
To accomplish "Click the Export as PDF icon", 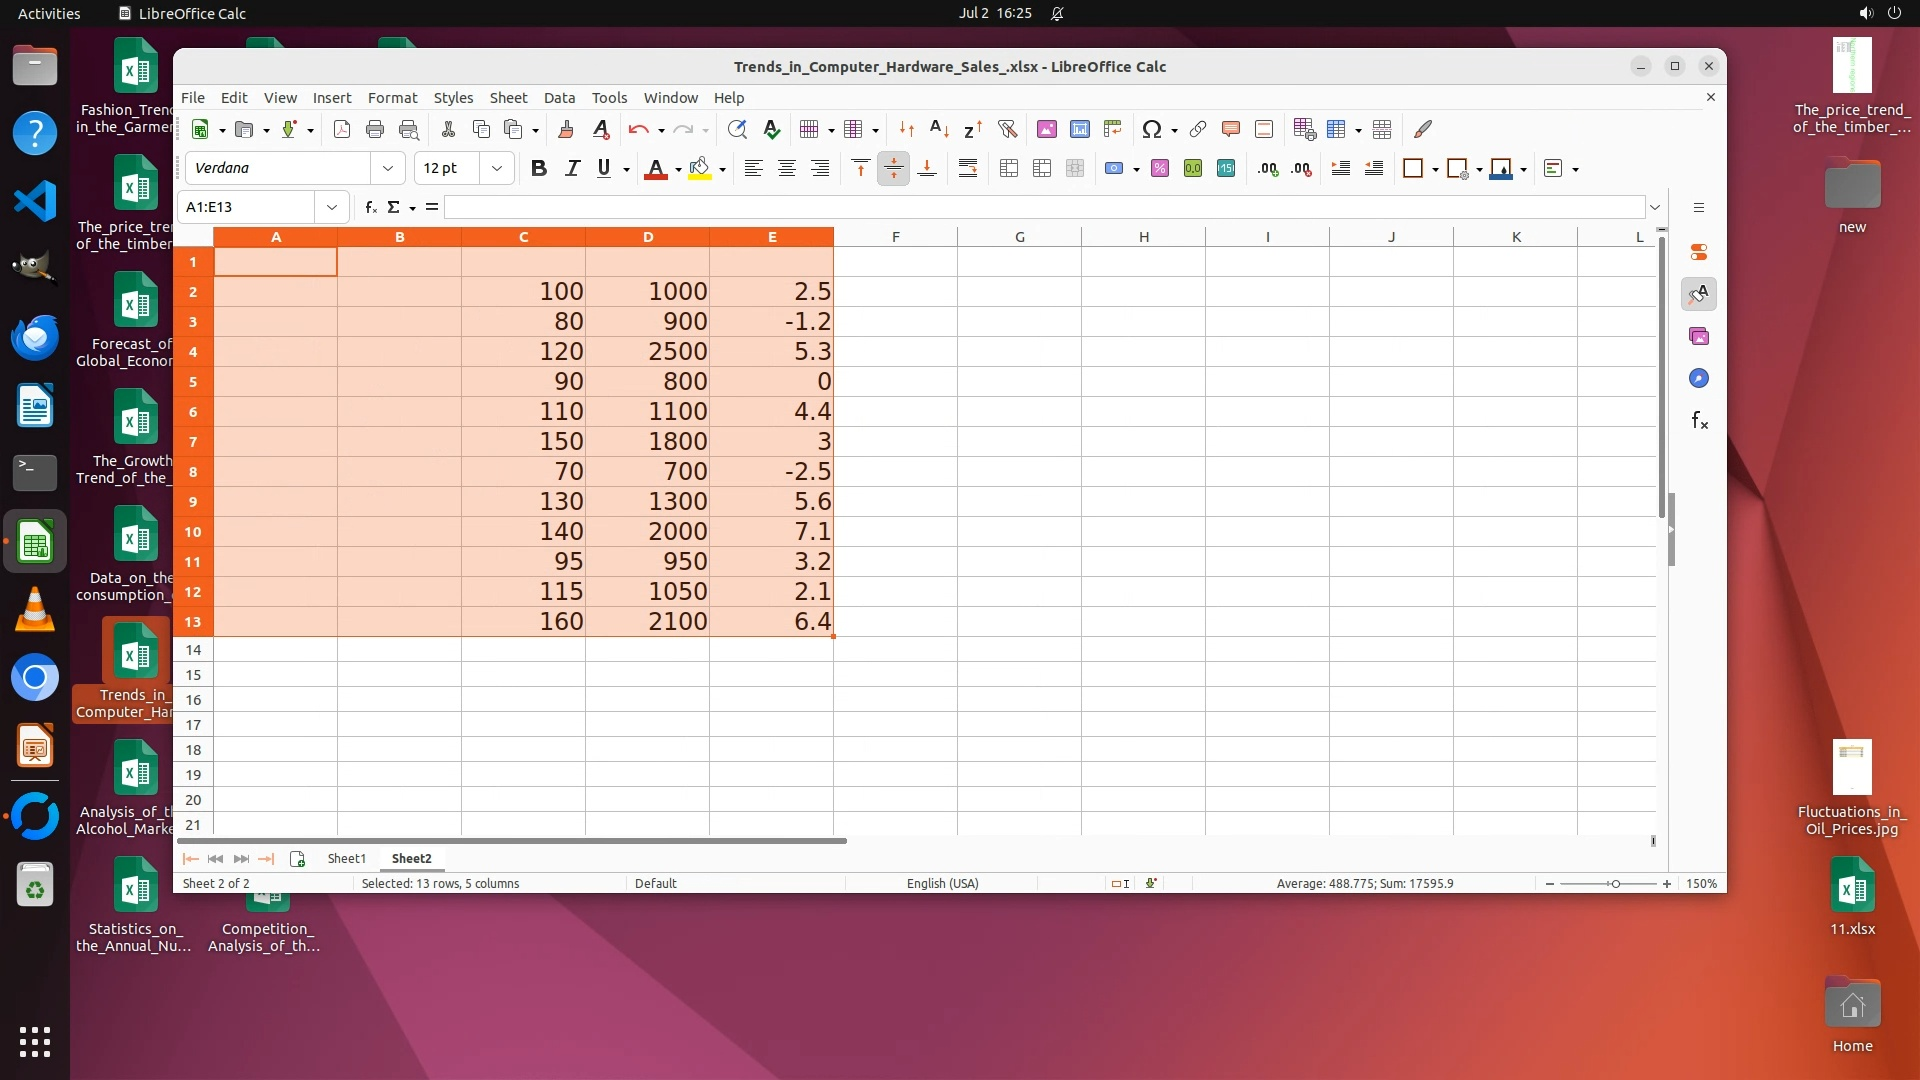I will (x=341, y=129).
